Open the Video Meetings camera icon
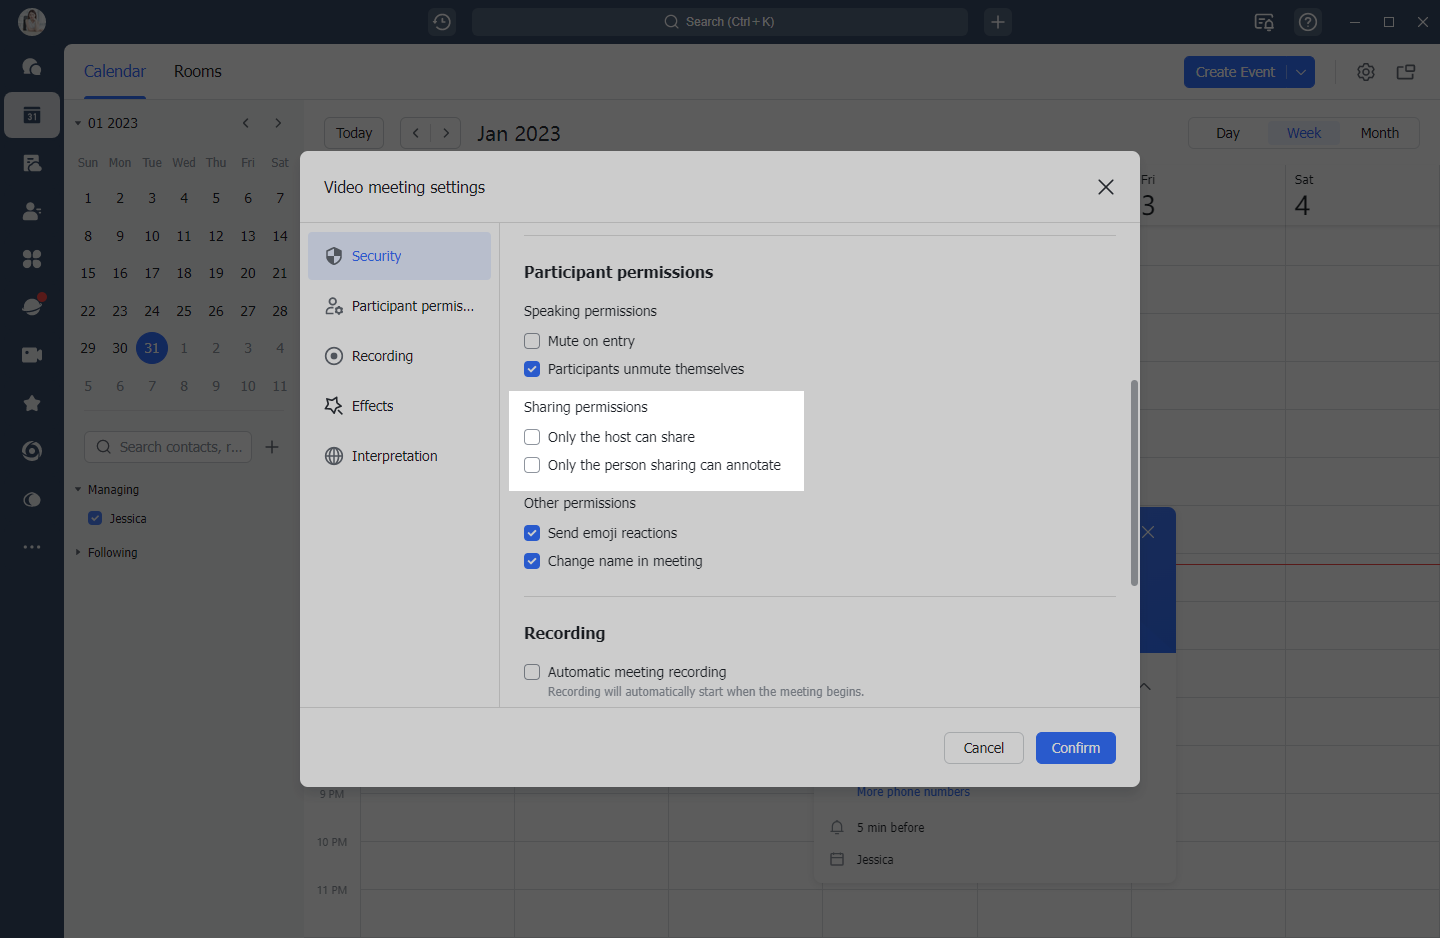 coord(32,354)
